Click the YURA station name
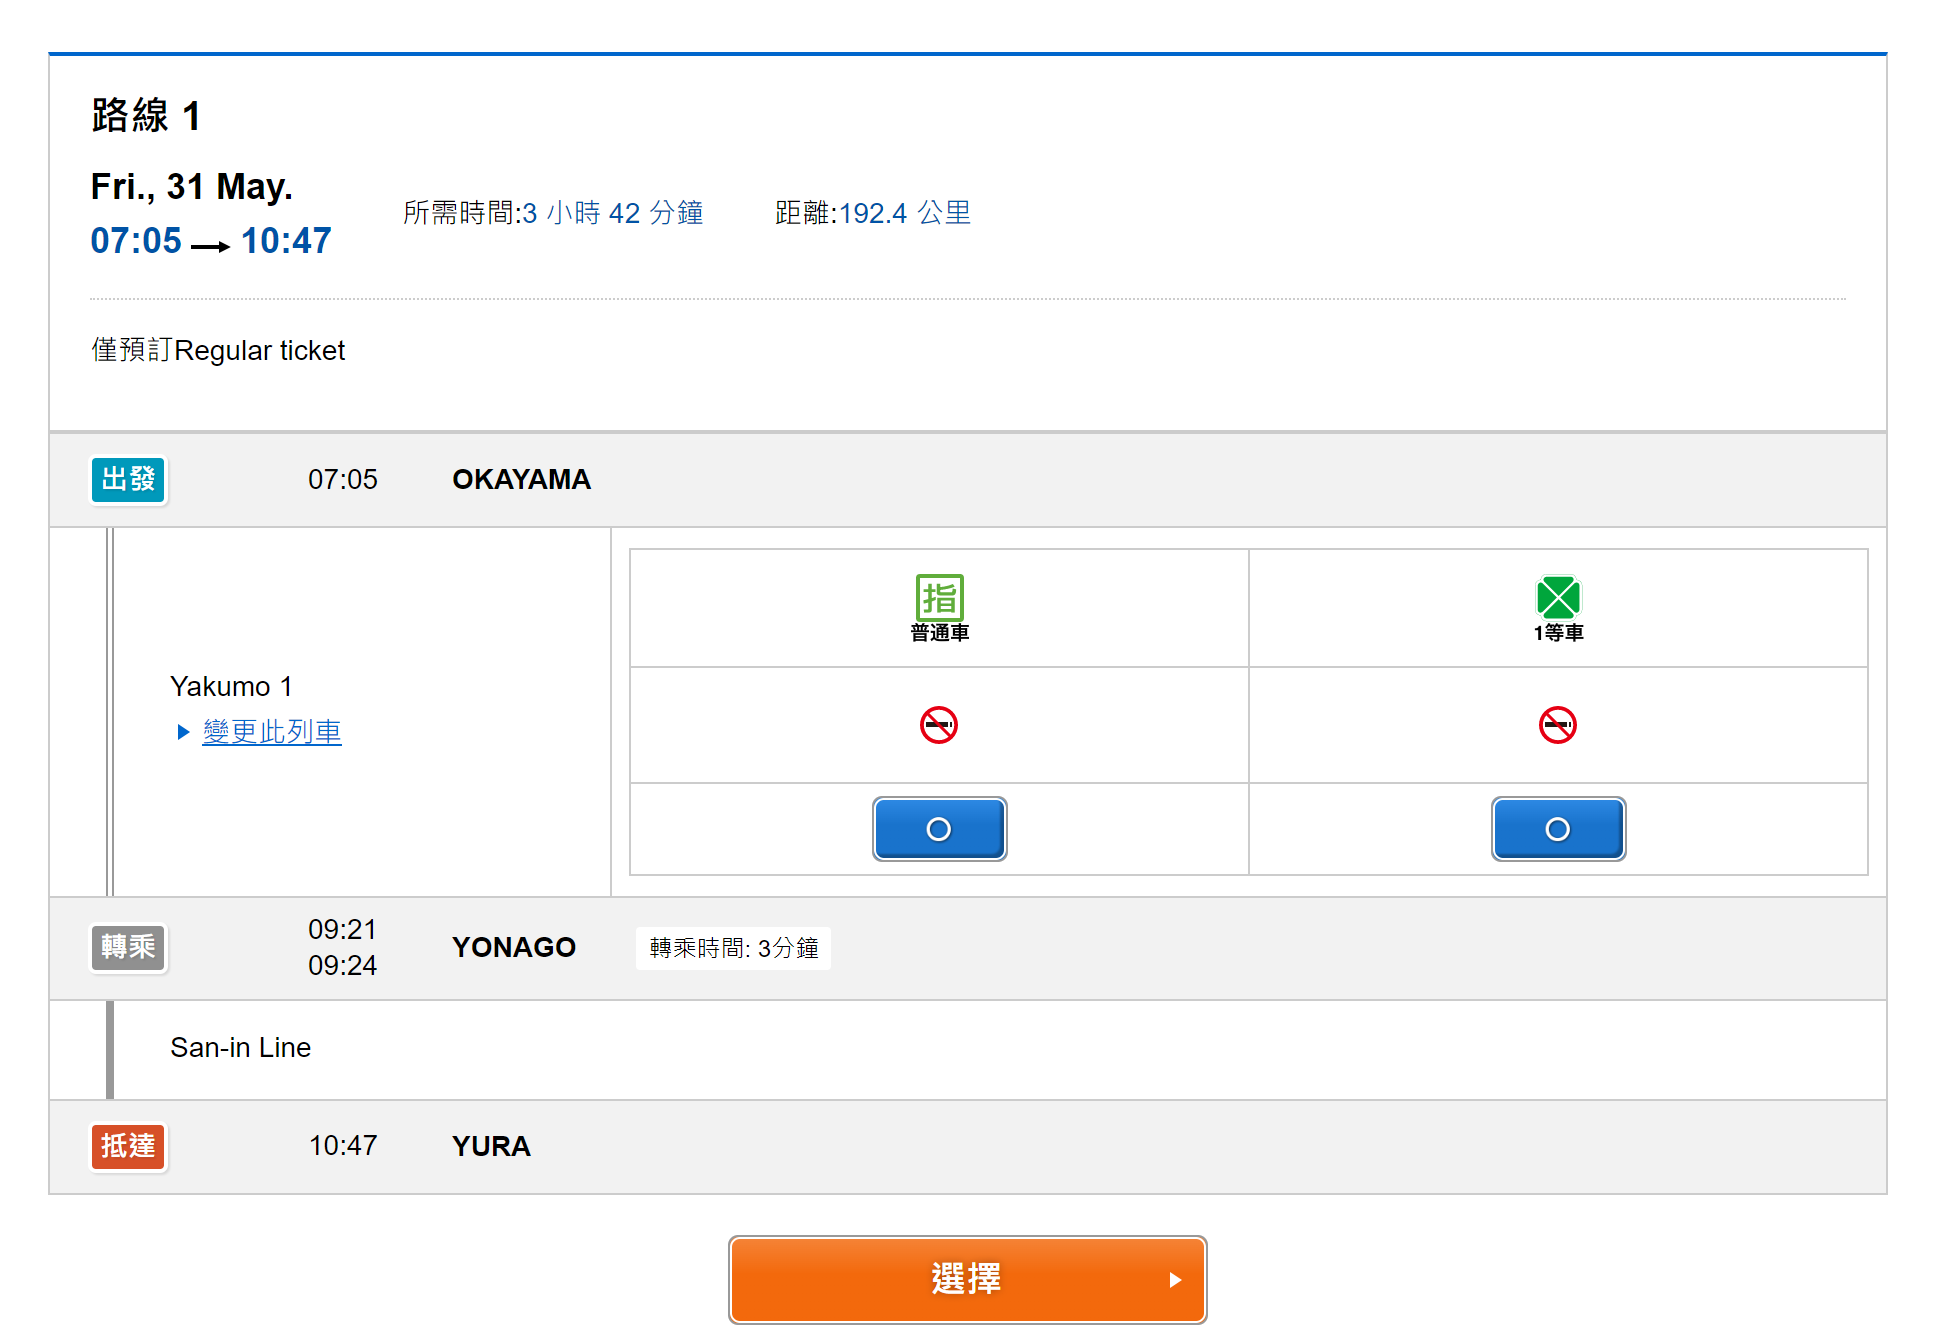The image size is (1934, 1333). 490,1146
